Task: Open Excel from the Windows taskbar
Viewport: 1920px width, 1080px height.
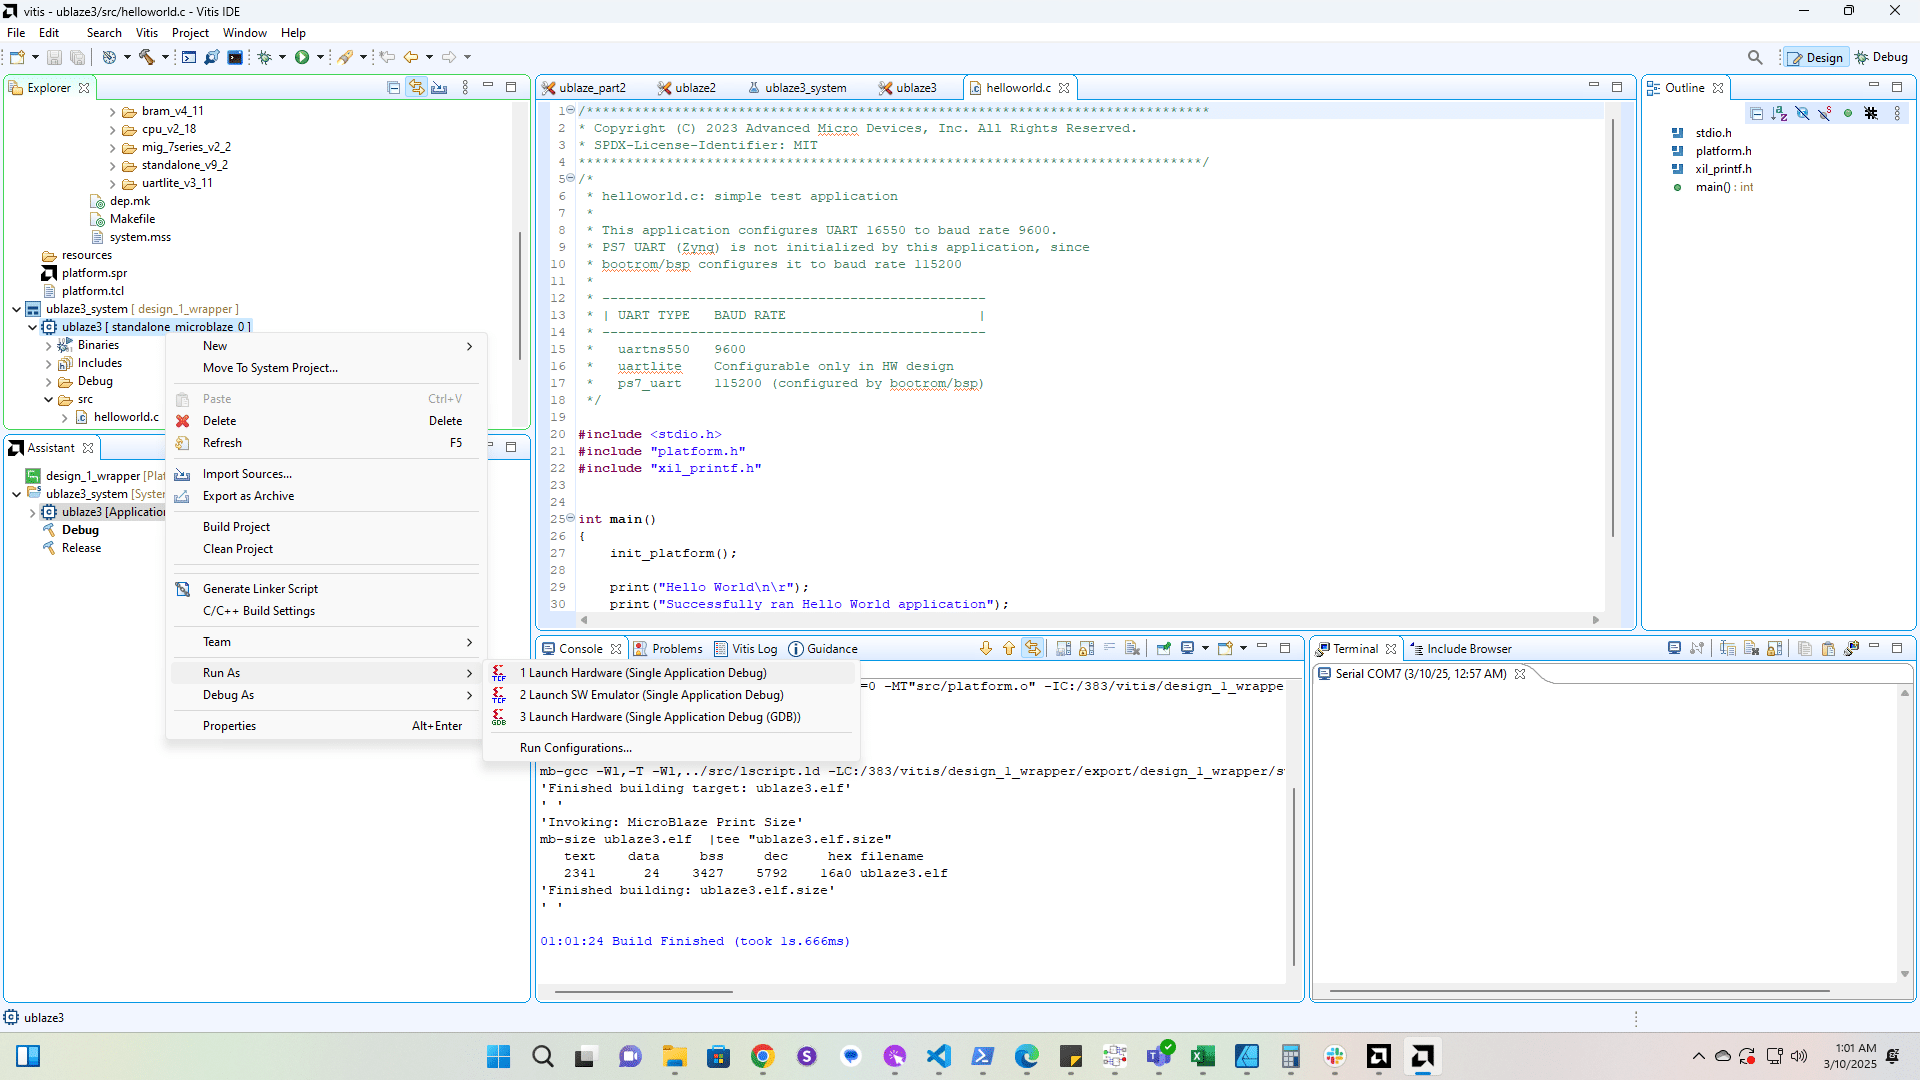Action: pyautogui.click(x=1202, y=1056)
